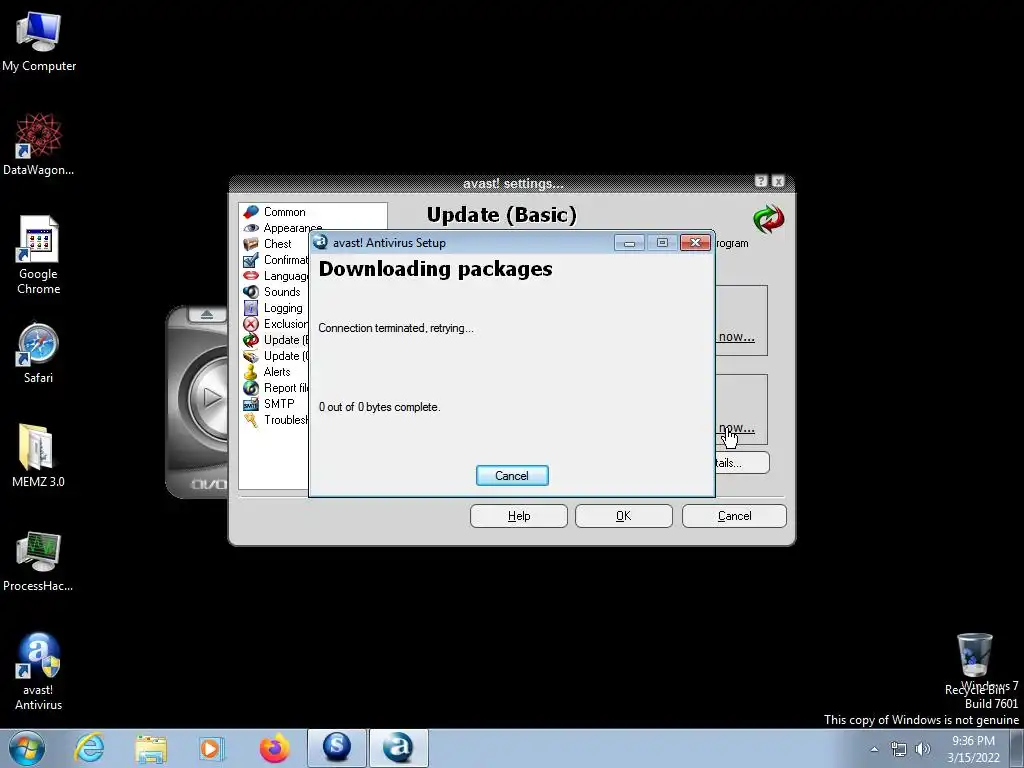Screen dimensions: 1024x768
Task: Select SMTP settings category
Action: point(279,404)
